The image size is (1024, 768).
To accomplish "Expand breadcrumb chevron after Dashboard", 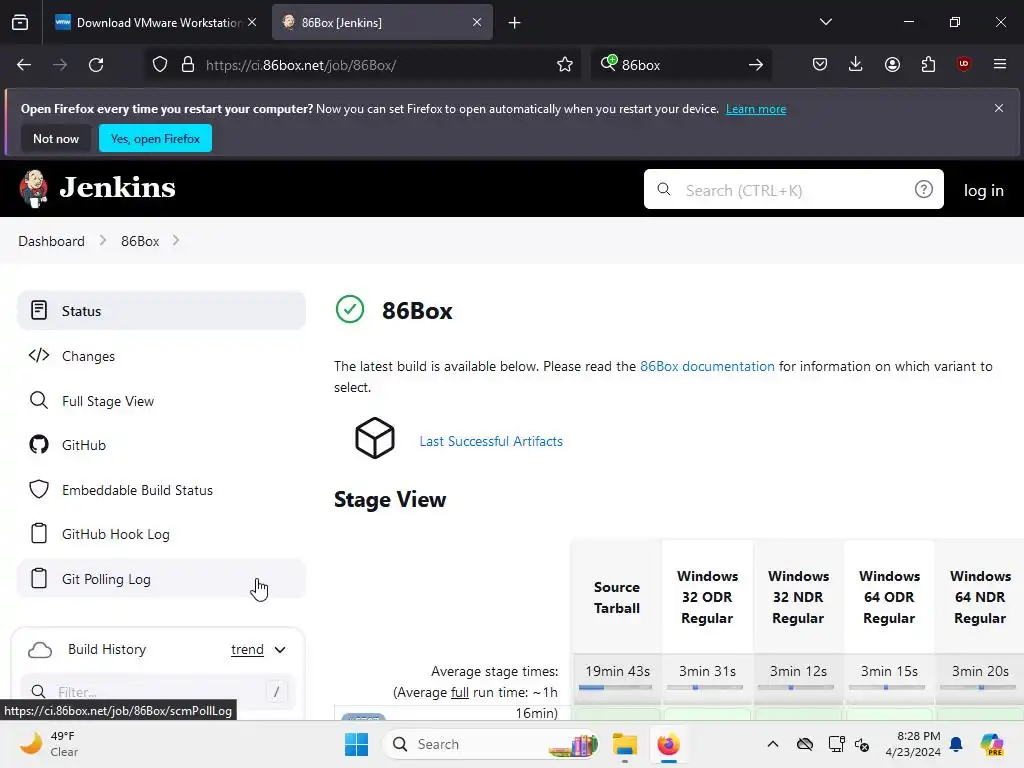I will click(103, 240).
